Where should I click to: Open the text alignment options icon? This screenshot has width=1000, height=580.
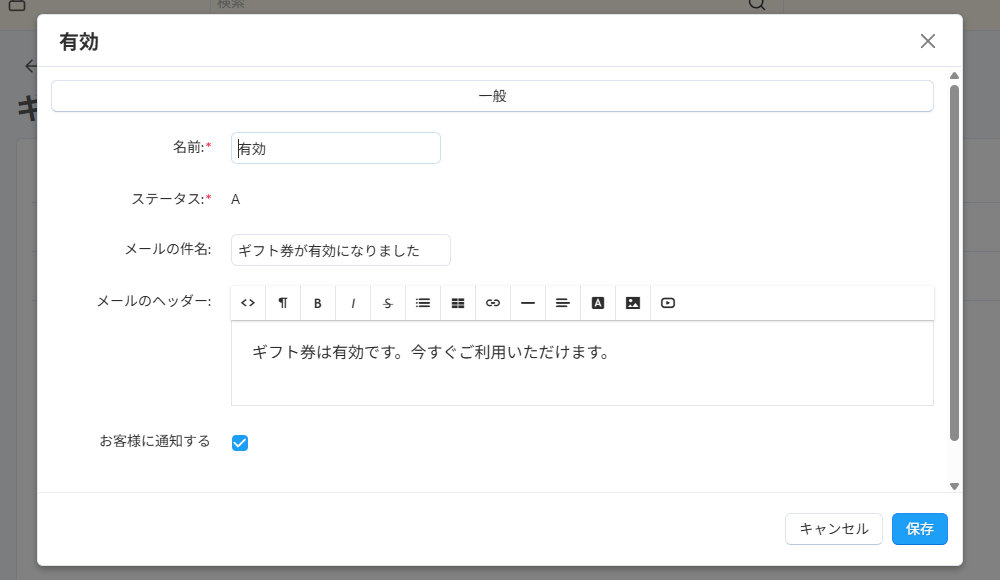tap(562, 302)
